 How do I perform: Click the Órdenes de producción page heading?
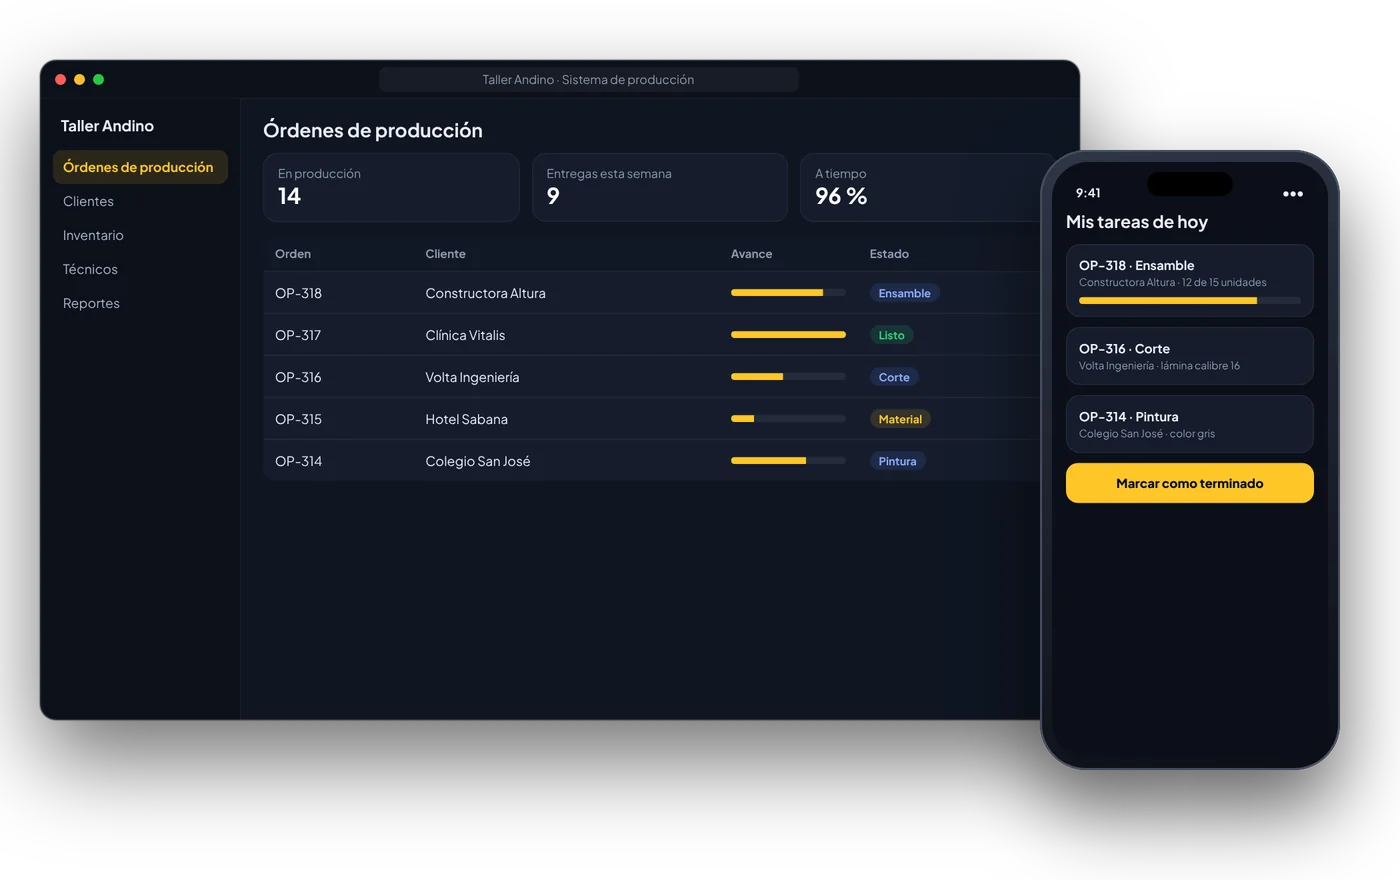pos(373,130)
